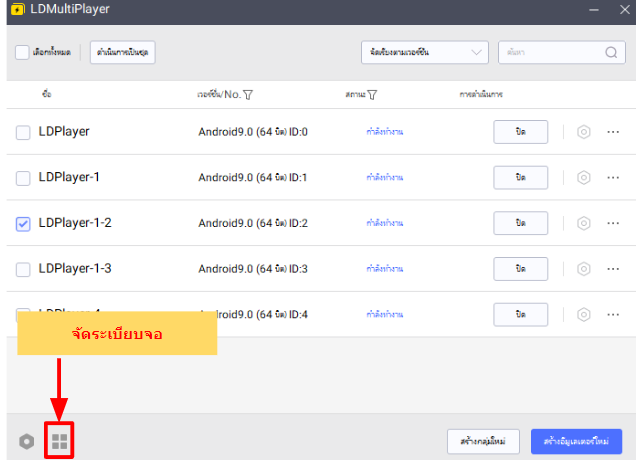Click the batch operation button
638x460 pixels.
(x=122, y=52)
